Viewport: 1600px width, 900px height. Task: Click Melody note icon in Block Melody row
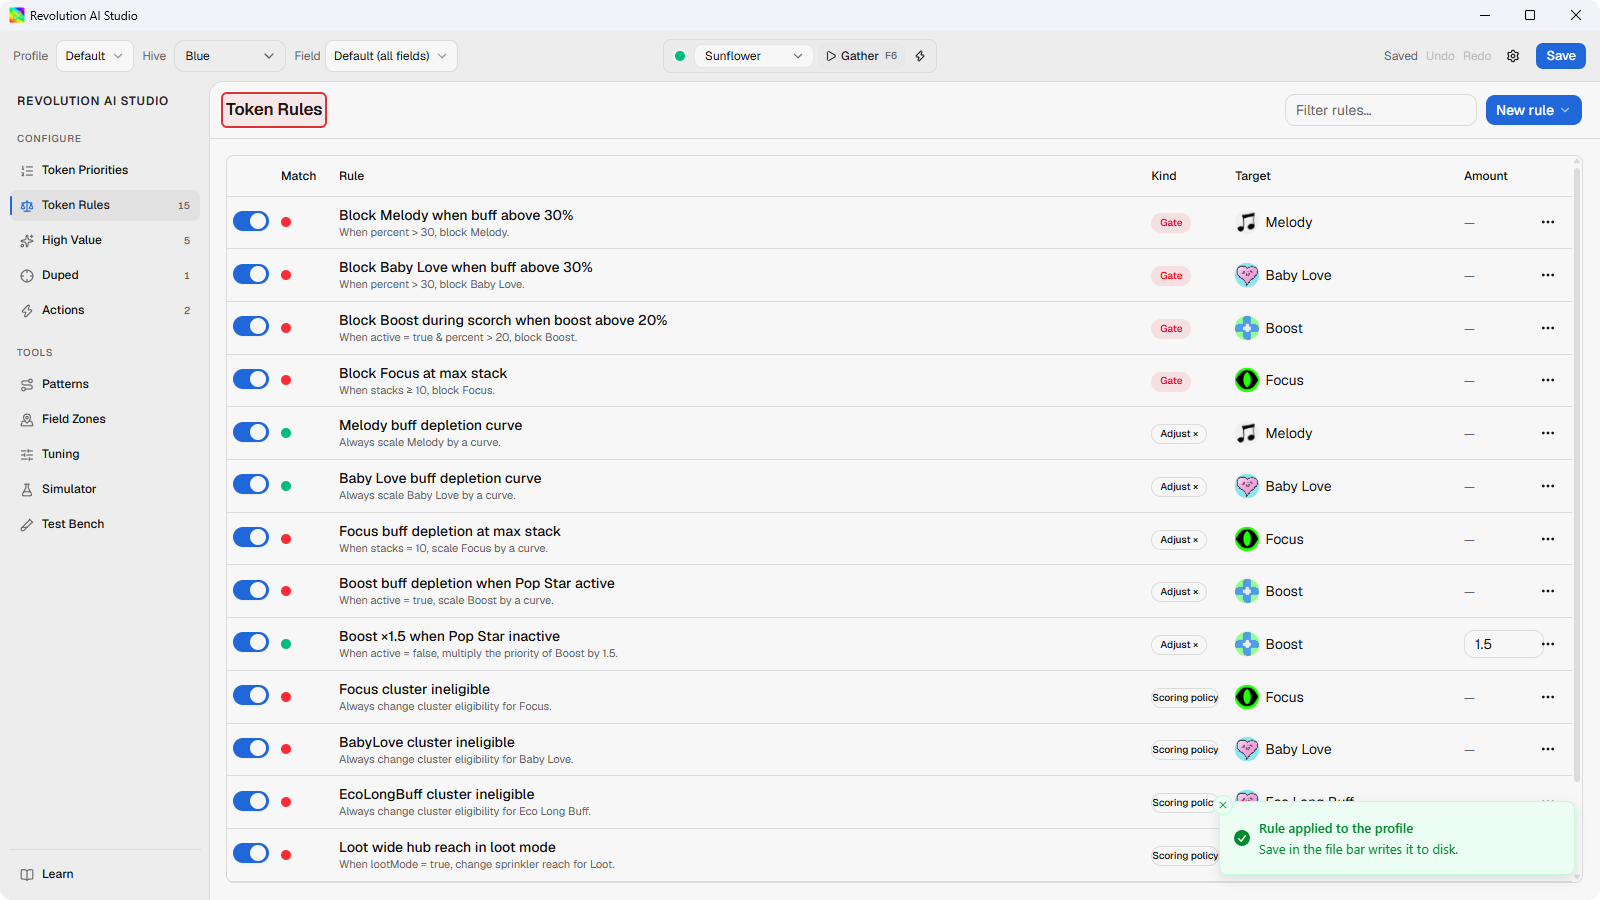[1246, 222]
